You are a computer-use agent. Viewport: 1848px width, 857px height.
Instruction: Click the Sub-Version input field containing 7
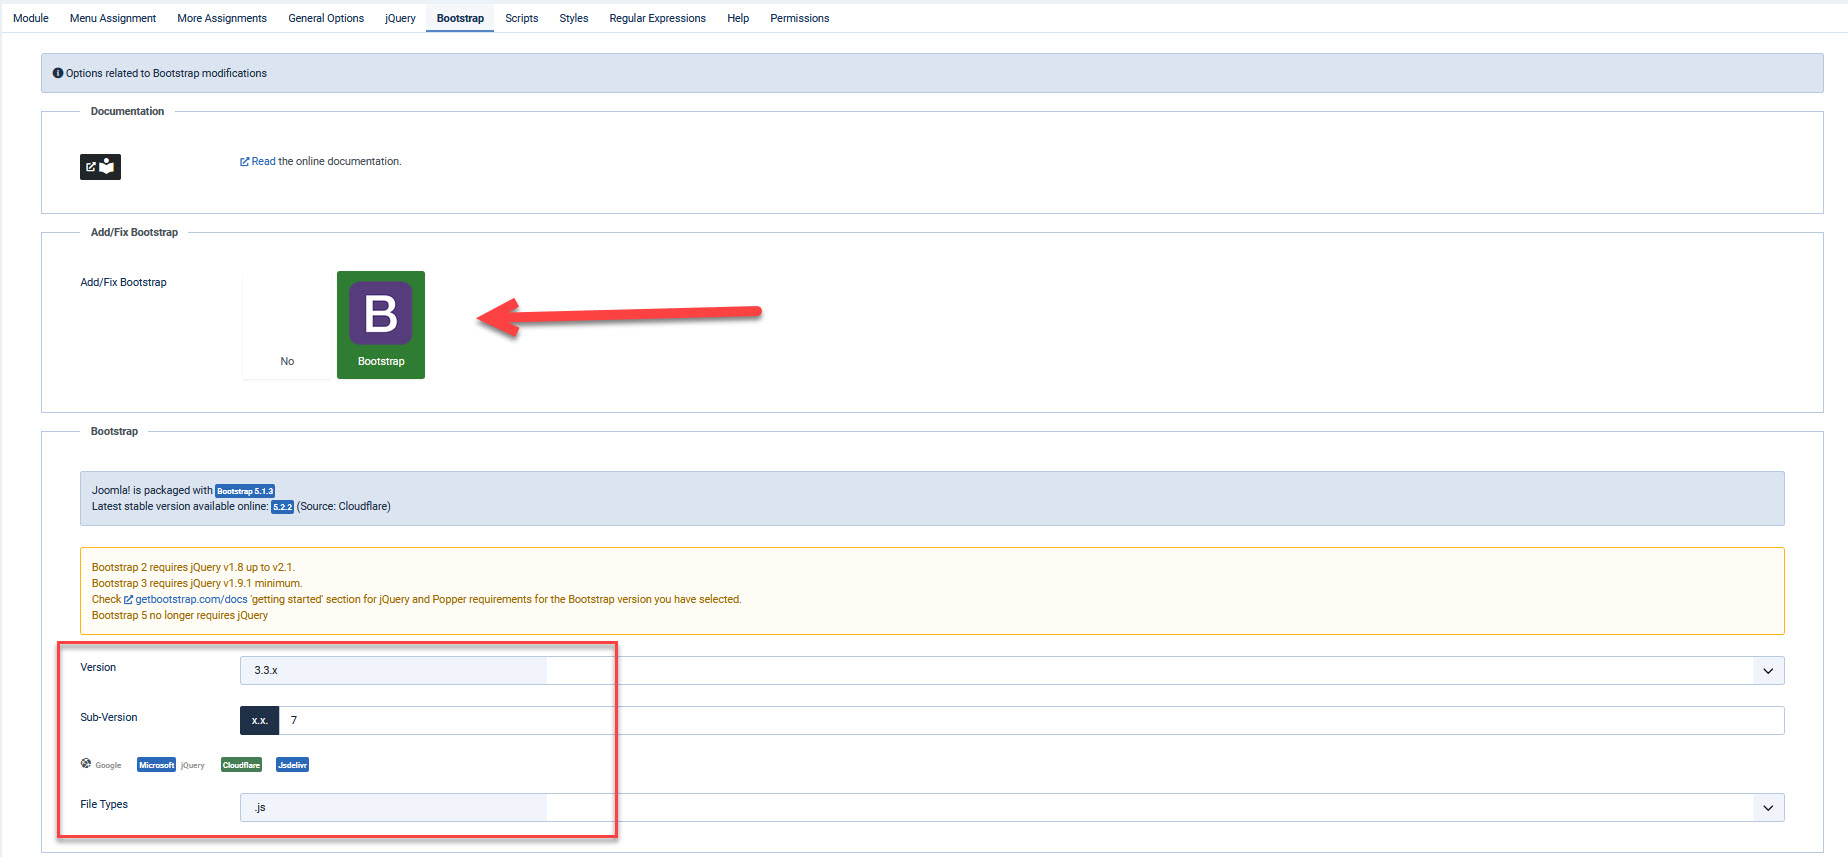click(x=1032, y=720)
